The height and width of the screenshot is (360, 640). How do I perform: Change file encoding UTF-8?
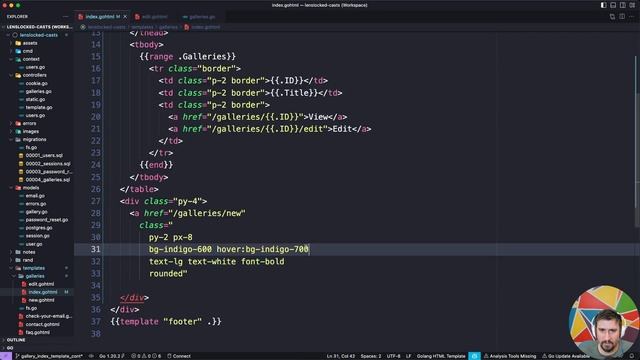(x=393, y=356)
